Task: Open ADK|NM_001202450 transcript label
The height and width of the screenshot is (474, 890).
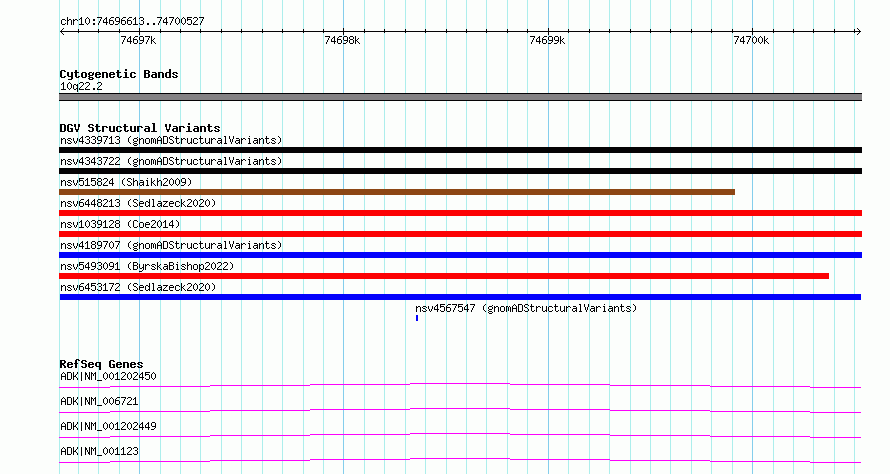Action: point(108,376)
